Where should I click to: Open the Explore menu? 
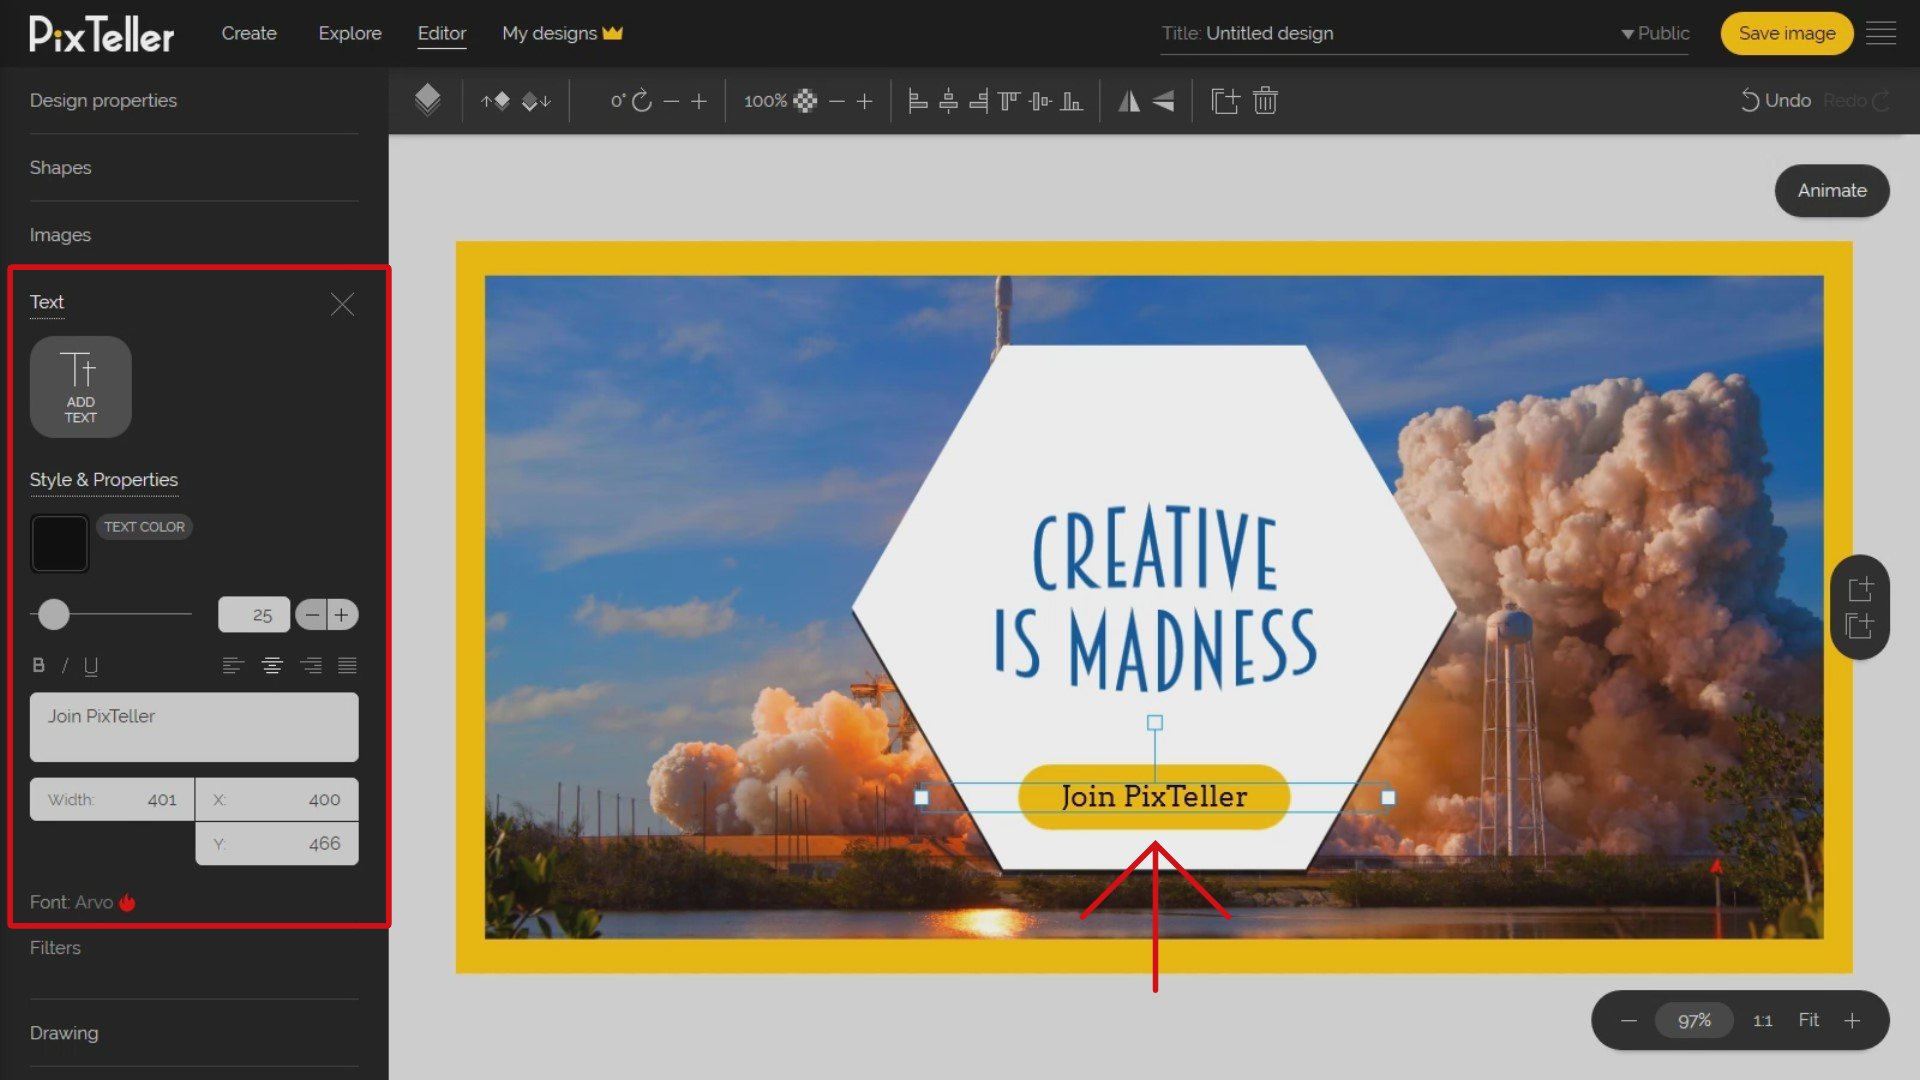pos(349,33)
